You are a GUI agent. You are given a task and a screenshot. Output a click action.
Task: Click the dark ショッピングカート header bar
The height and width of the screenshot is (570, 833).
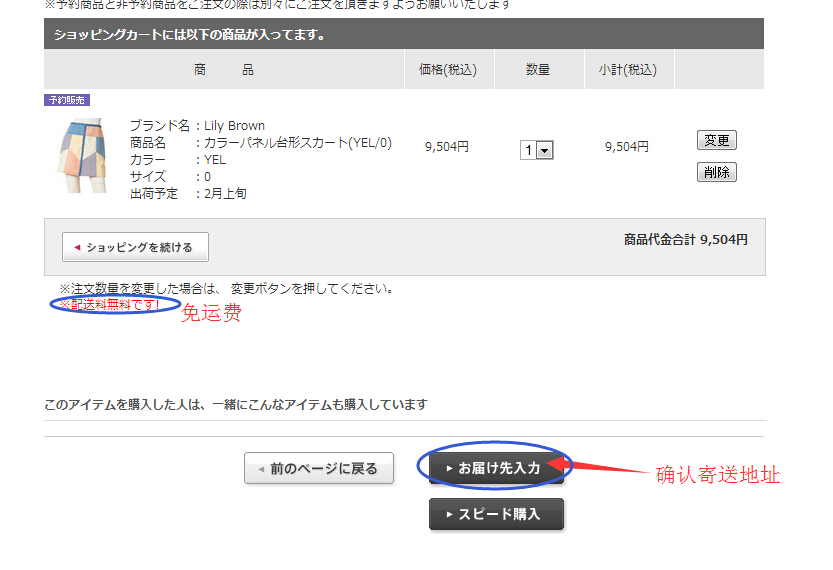coord(404,35)
